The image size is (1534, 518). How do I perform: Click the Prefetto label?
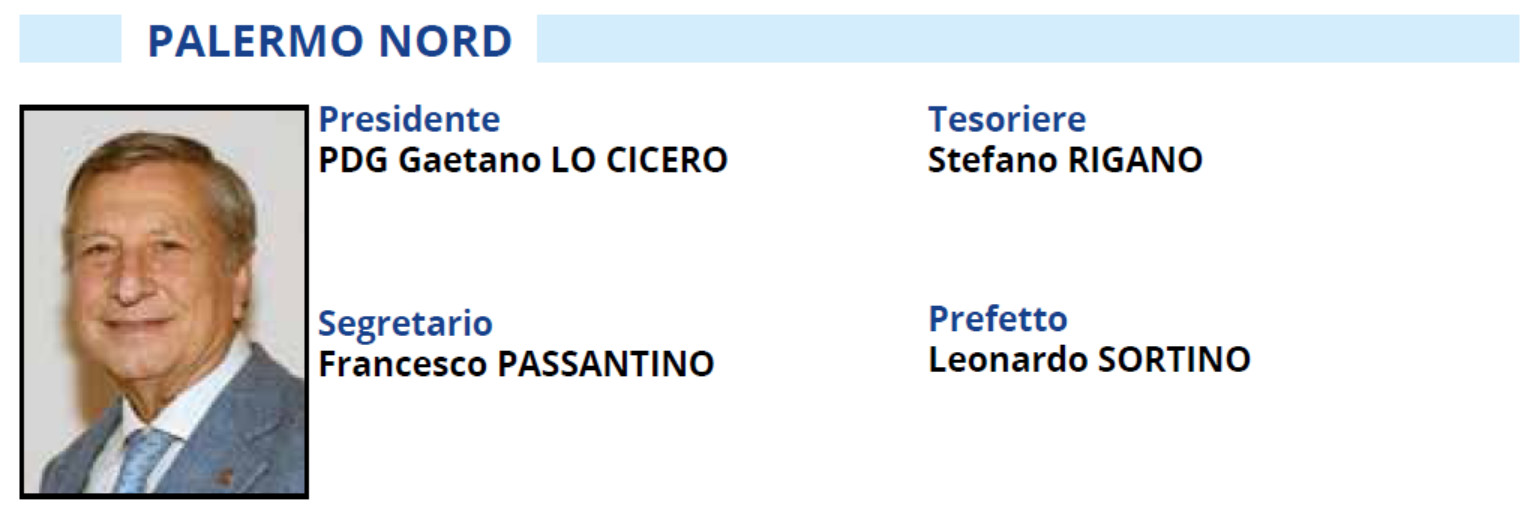coord(998,319)
